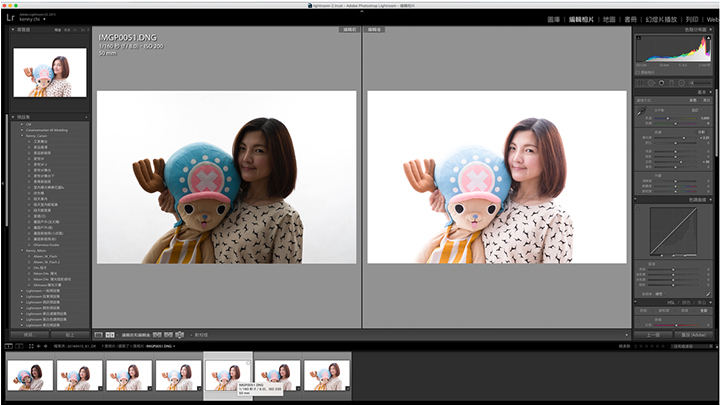Click copy Before settings to After icon
Screen dimensions: 720x405
157,335
